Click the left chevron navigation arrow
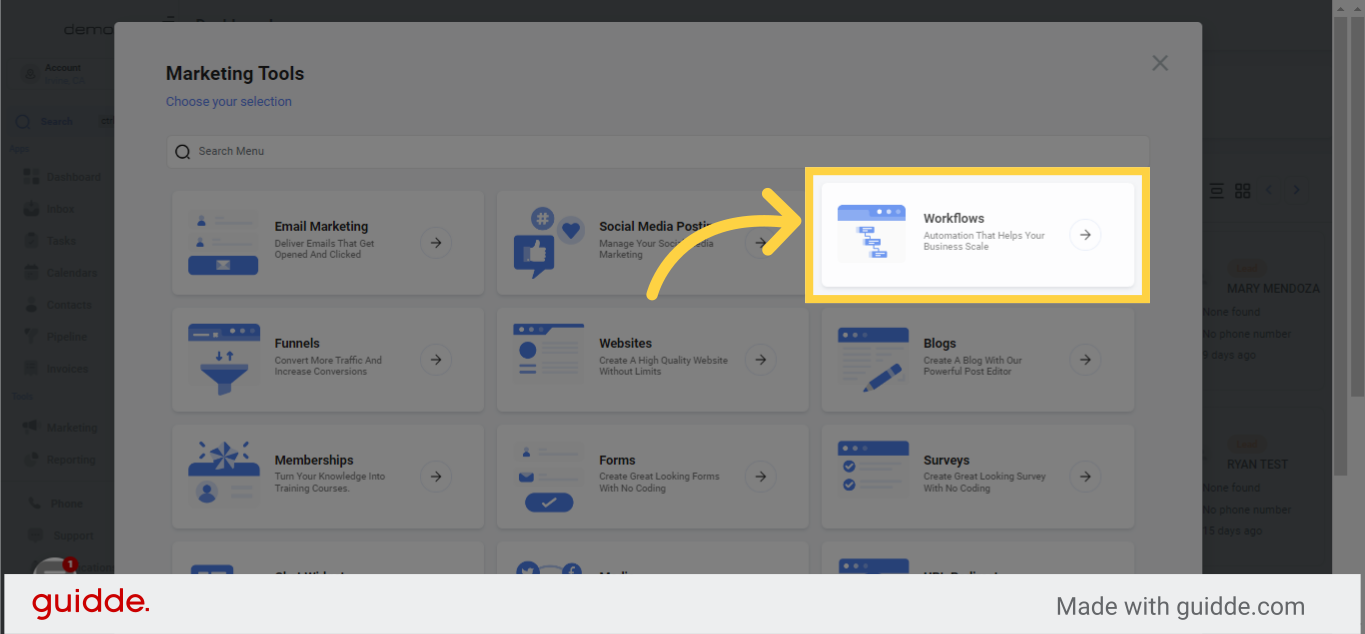 (1269, 189)
